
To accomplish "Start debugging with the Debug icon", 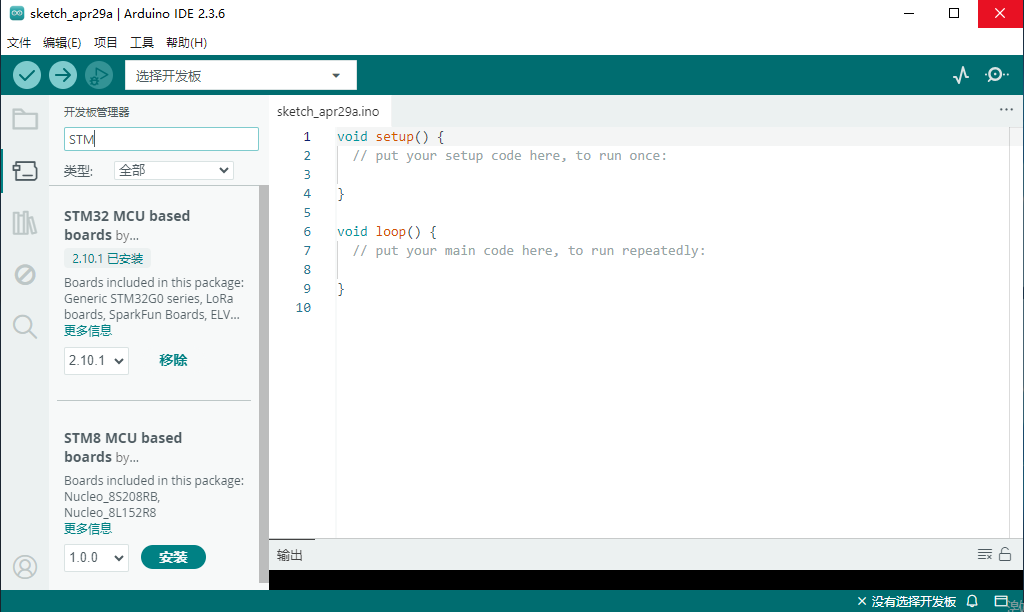I will (98, 75).
